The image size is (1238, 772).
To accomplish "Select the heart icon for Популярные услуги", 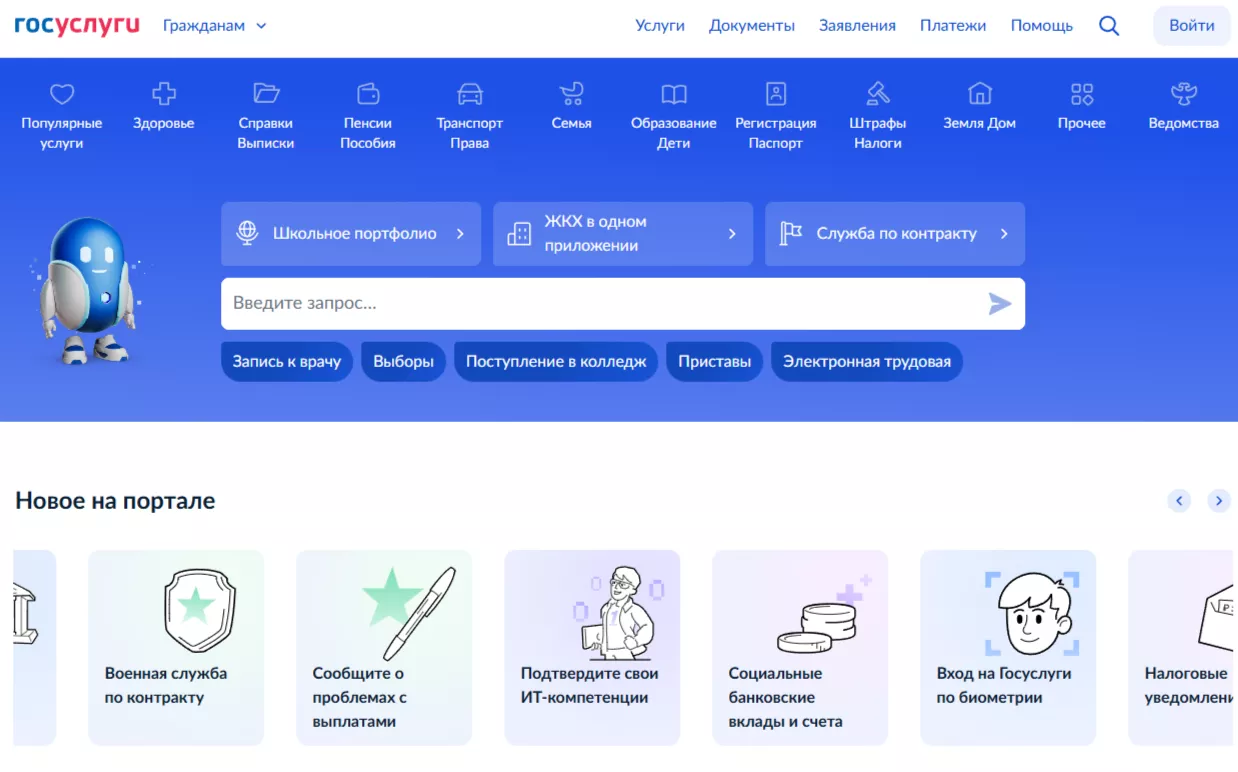I will coord(61,93).
